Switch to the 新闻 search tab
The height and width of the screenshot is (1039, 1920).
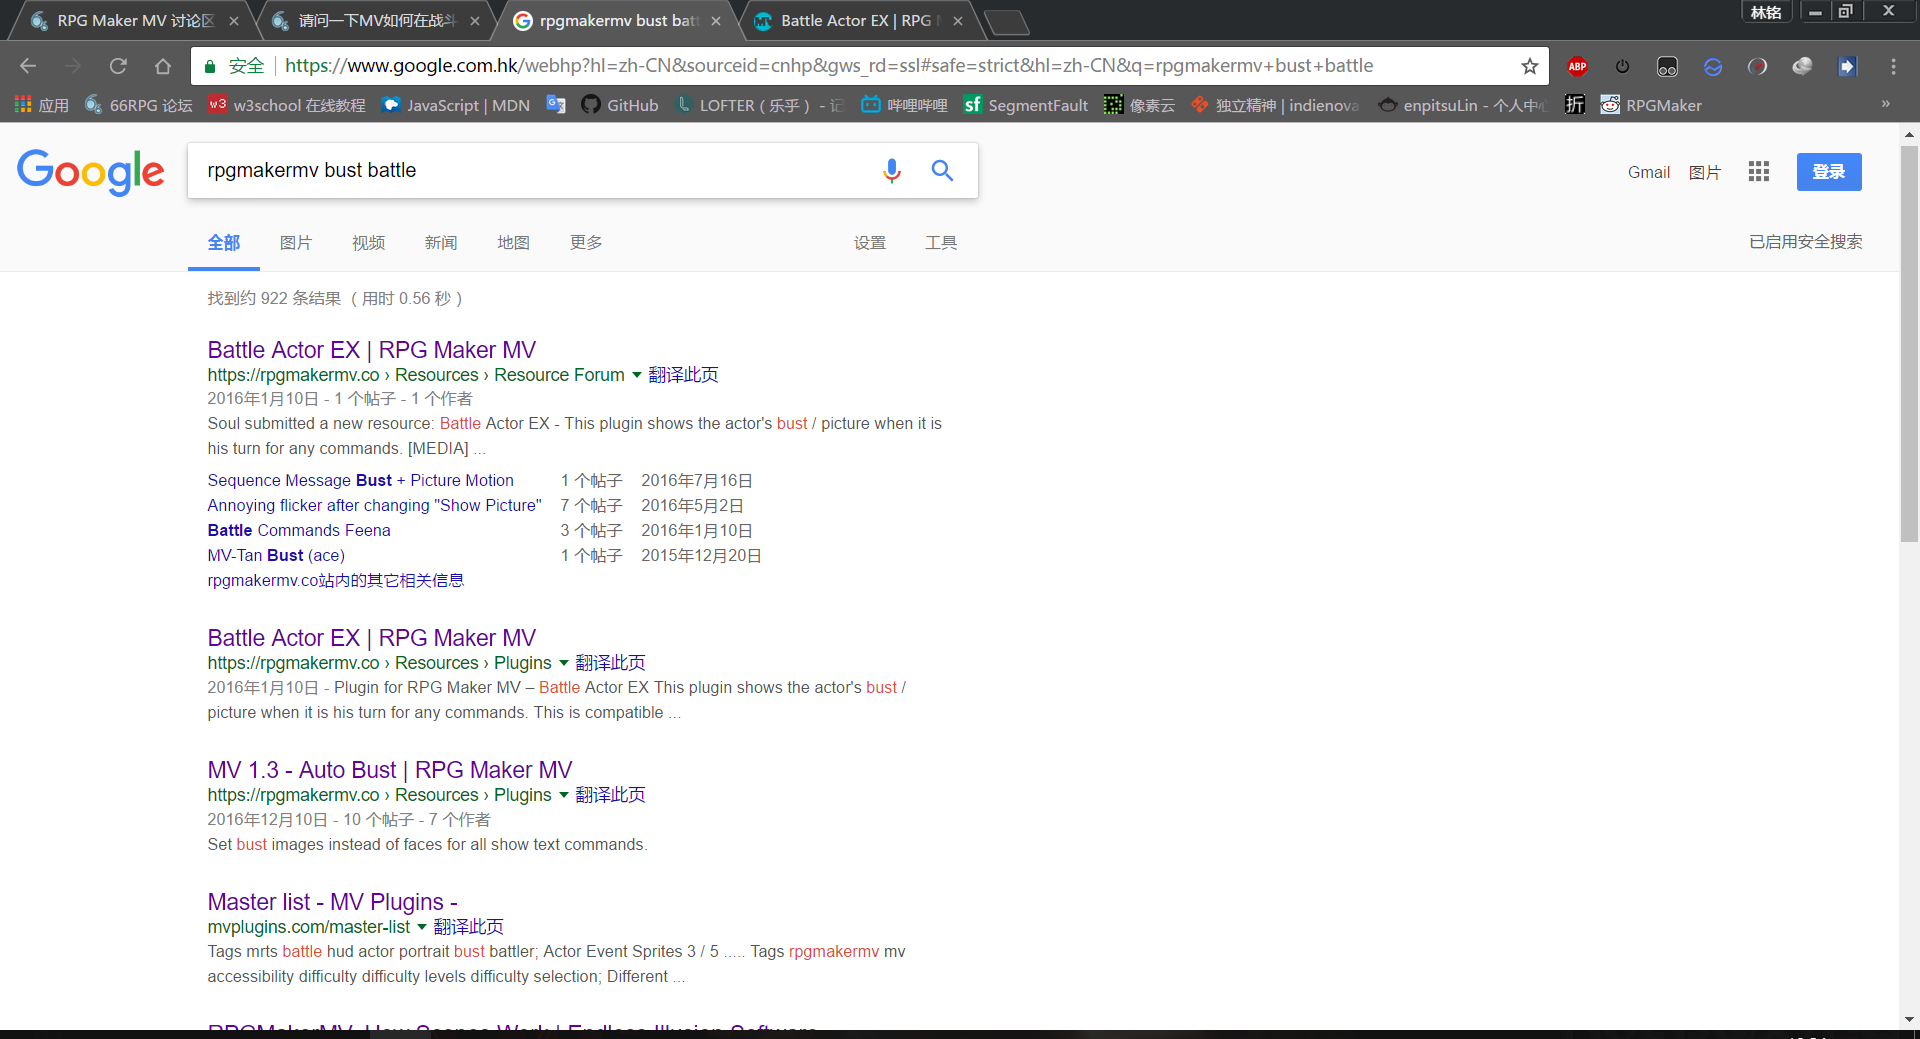[x=441, y=243]
